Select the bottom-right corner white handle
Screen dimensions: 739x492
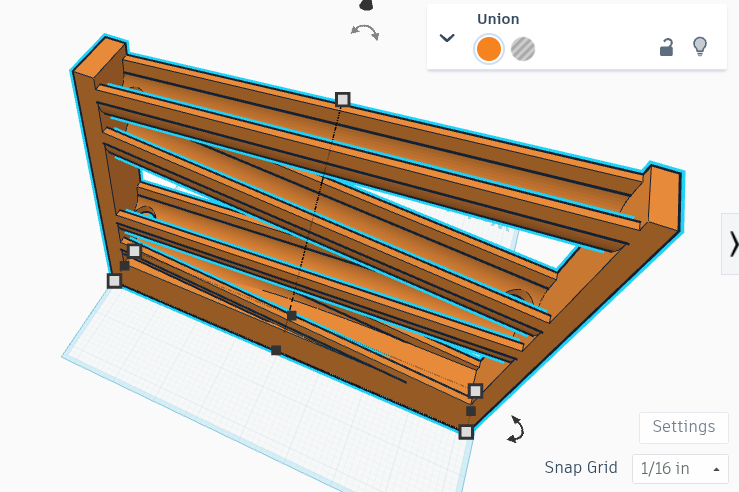click(x=466, y=432)
